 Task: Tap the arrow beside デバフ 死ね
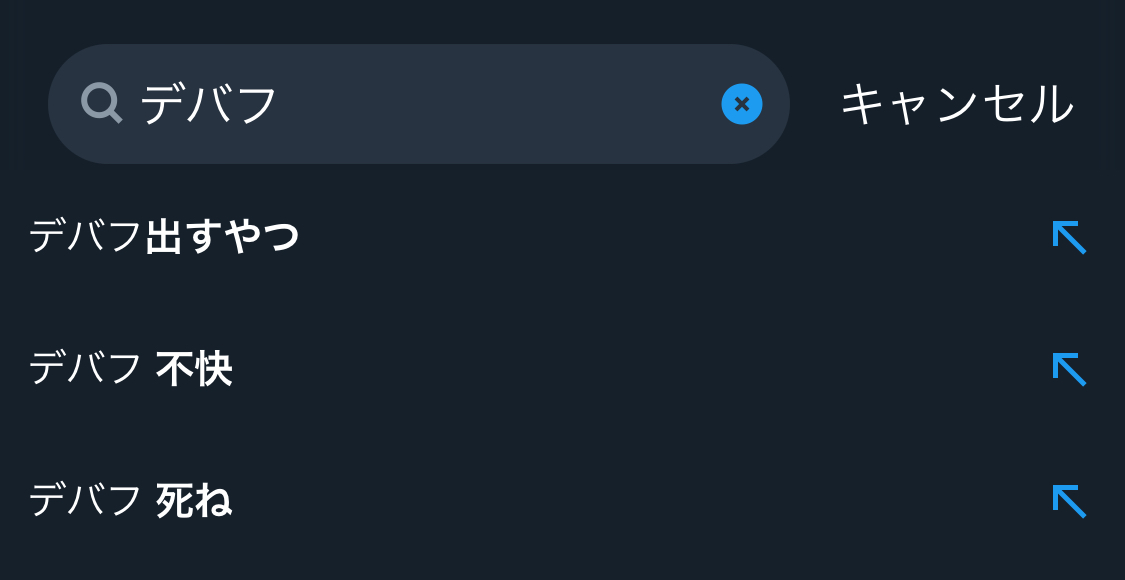(x=1069, y=502)
